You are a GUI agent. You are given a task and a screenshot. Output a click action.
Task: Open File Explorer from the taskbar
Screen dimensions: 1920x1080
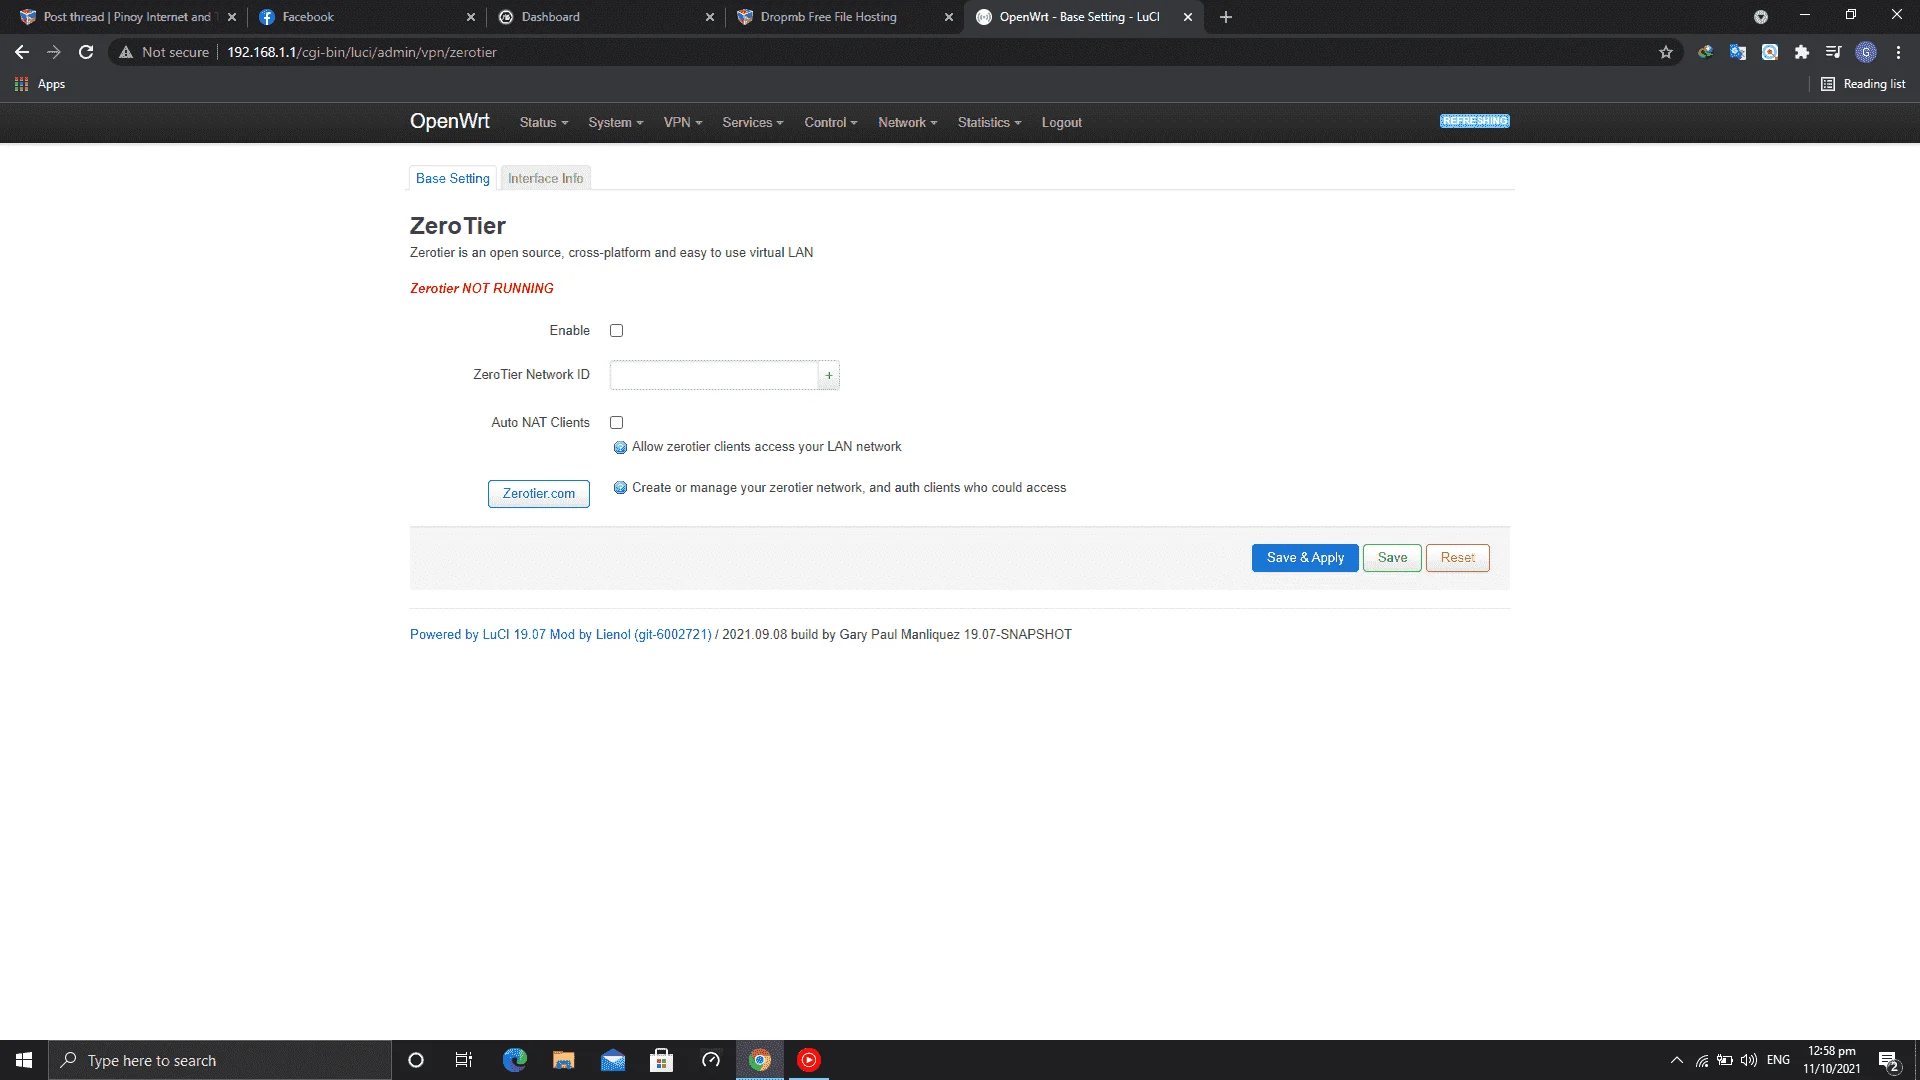563,1060
